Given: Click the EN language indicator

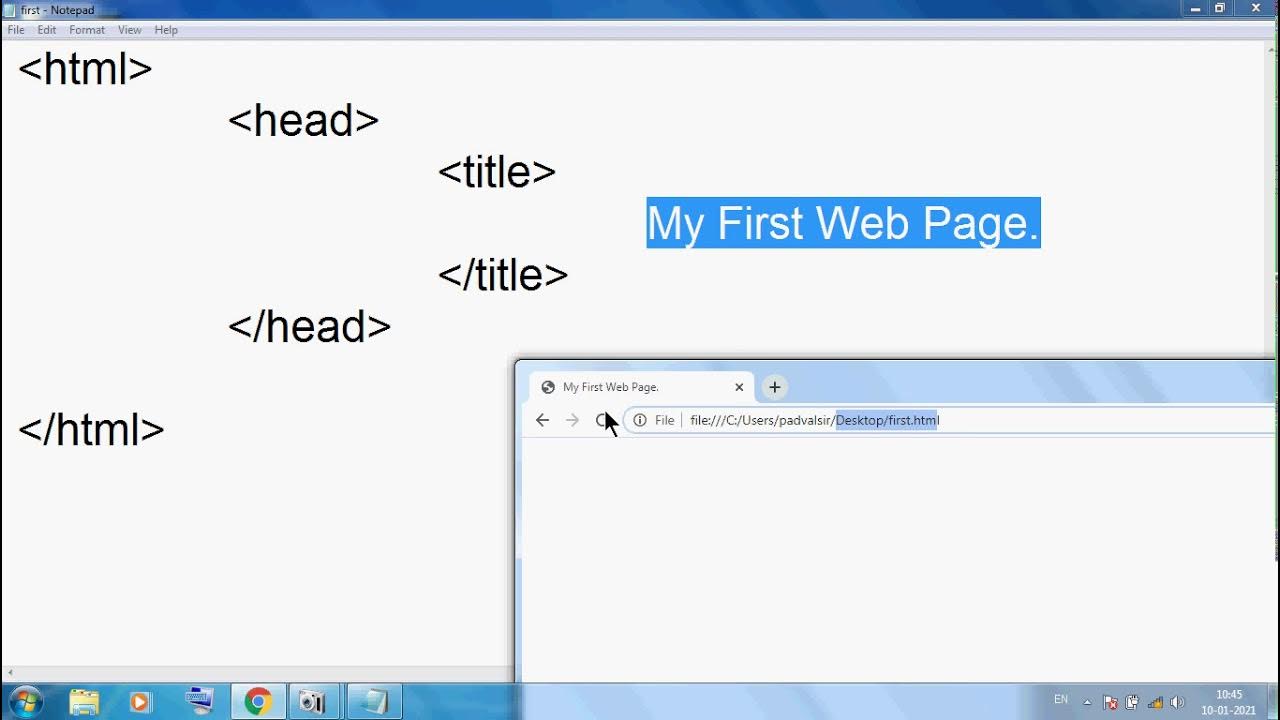Looking at the screenshot, I should pos(1061,699).
